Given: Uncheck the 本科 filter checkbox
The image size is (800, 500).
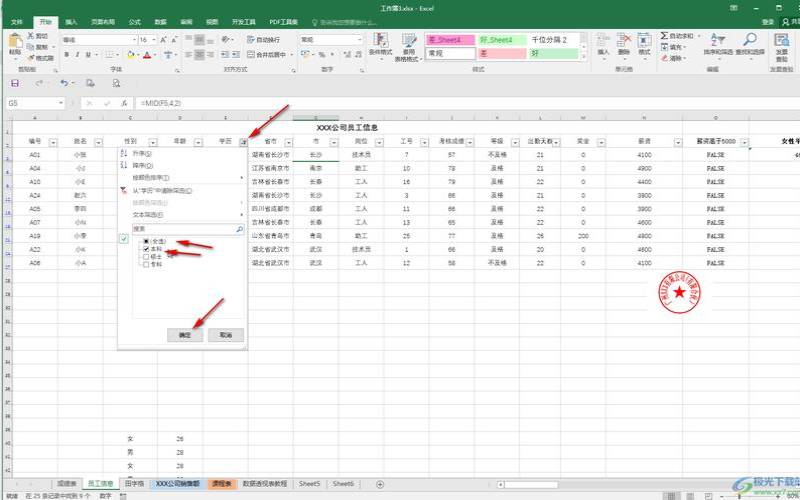Looking at the screenshot, I should pos(146,249).
